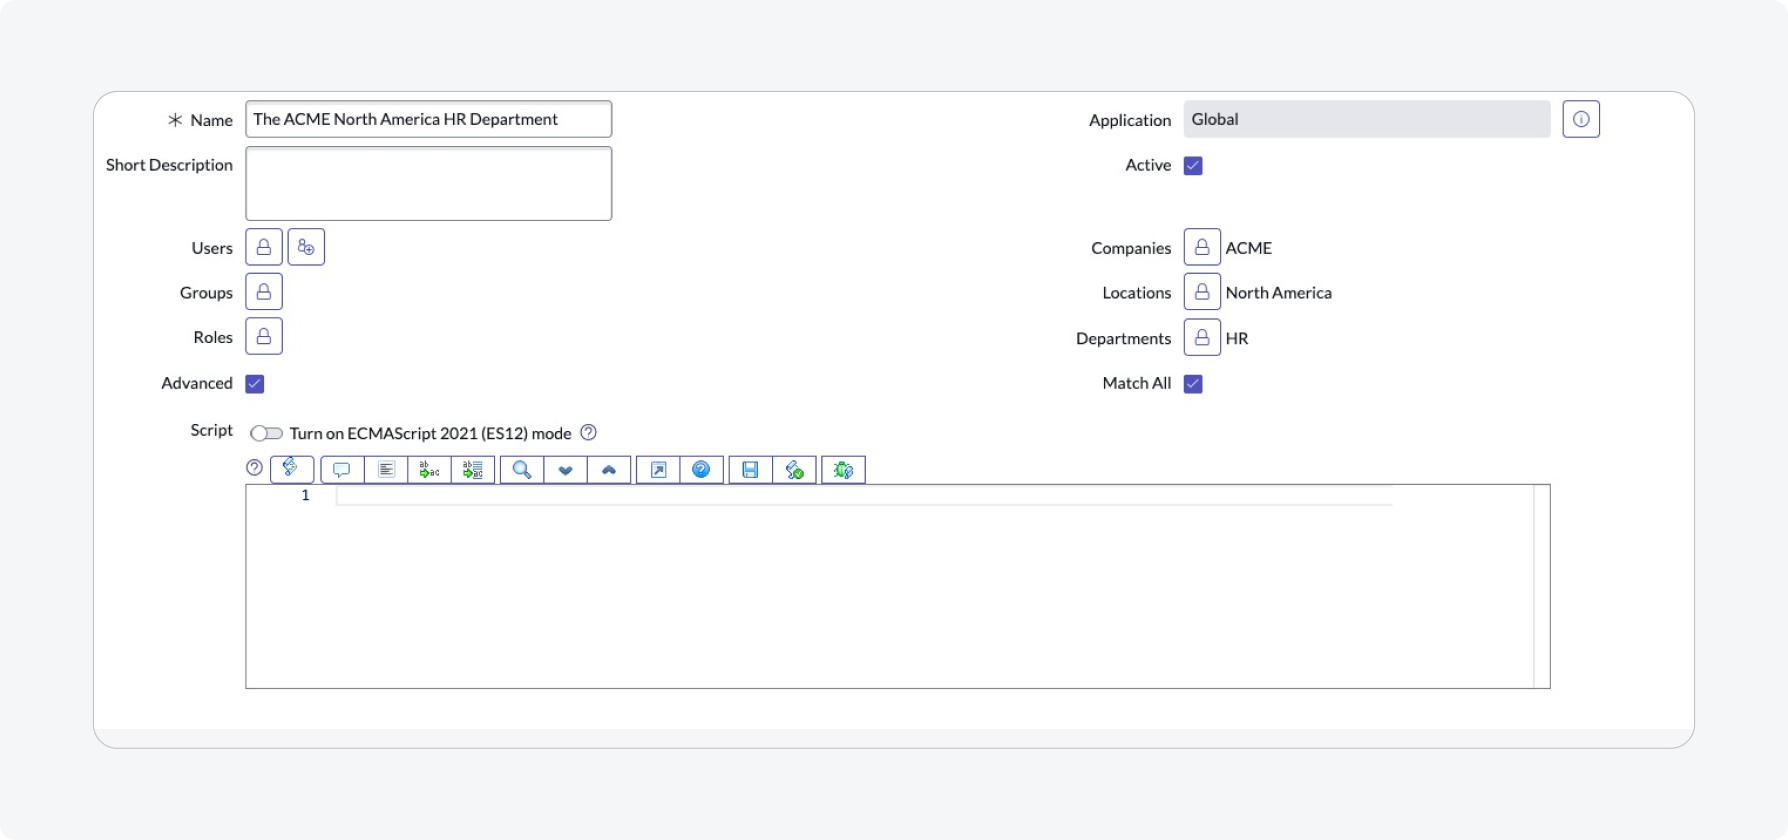Click the HR department value

pyautogui.click(x=1237, y=339)
